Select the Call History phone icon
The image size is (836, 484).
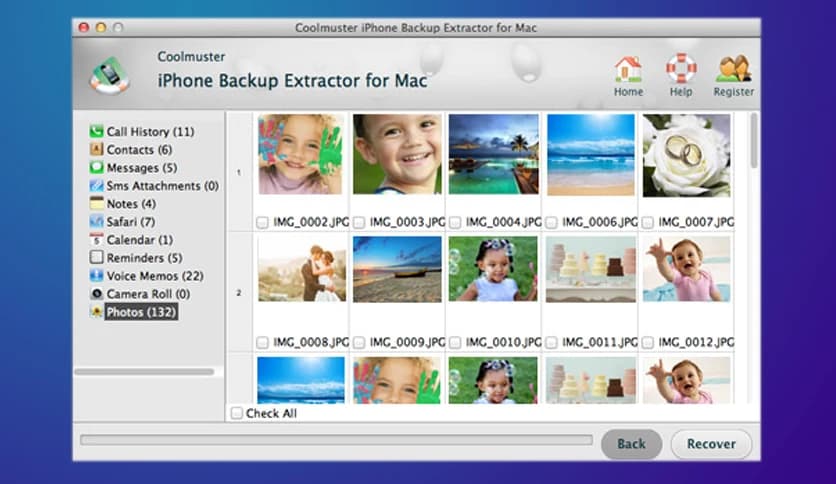tap(97, 131)
